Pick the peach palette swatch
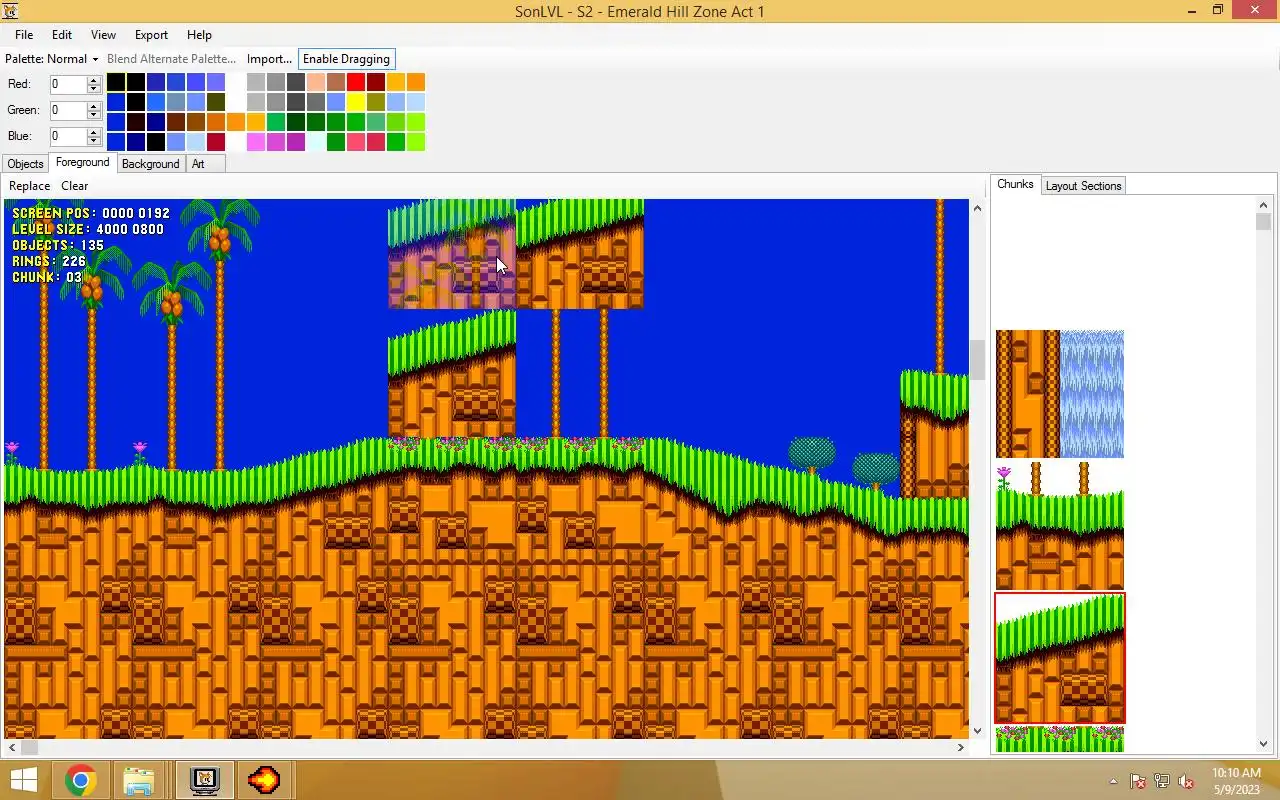This screenshot has height=800, width=1280. [316, 82]
